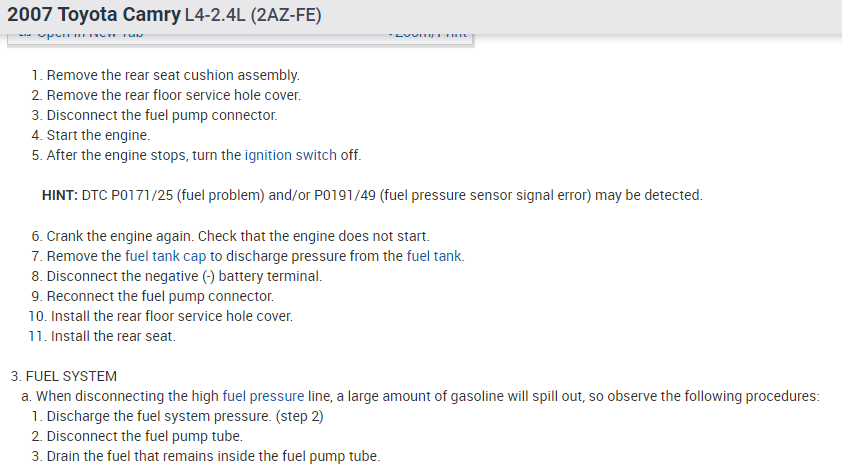The width and height of the screenshot is (842, 473).
Task: Click step "Remove the rear seat cushion assembly"
Action: pos(173,75)
